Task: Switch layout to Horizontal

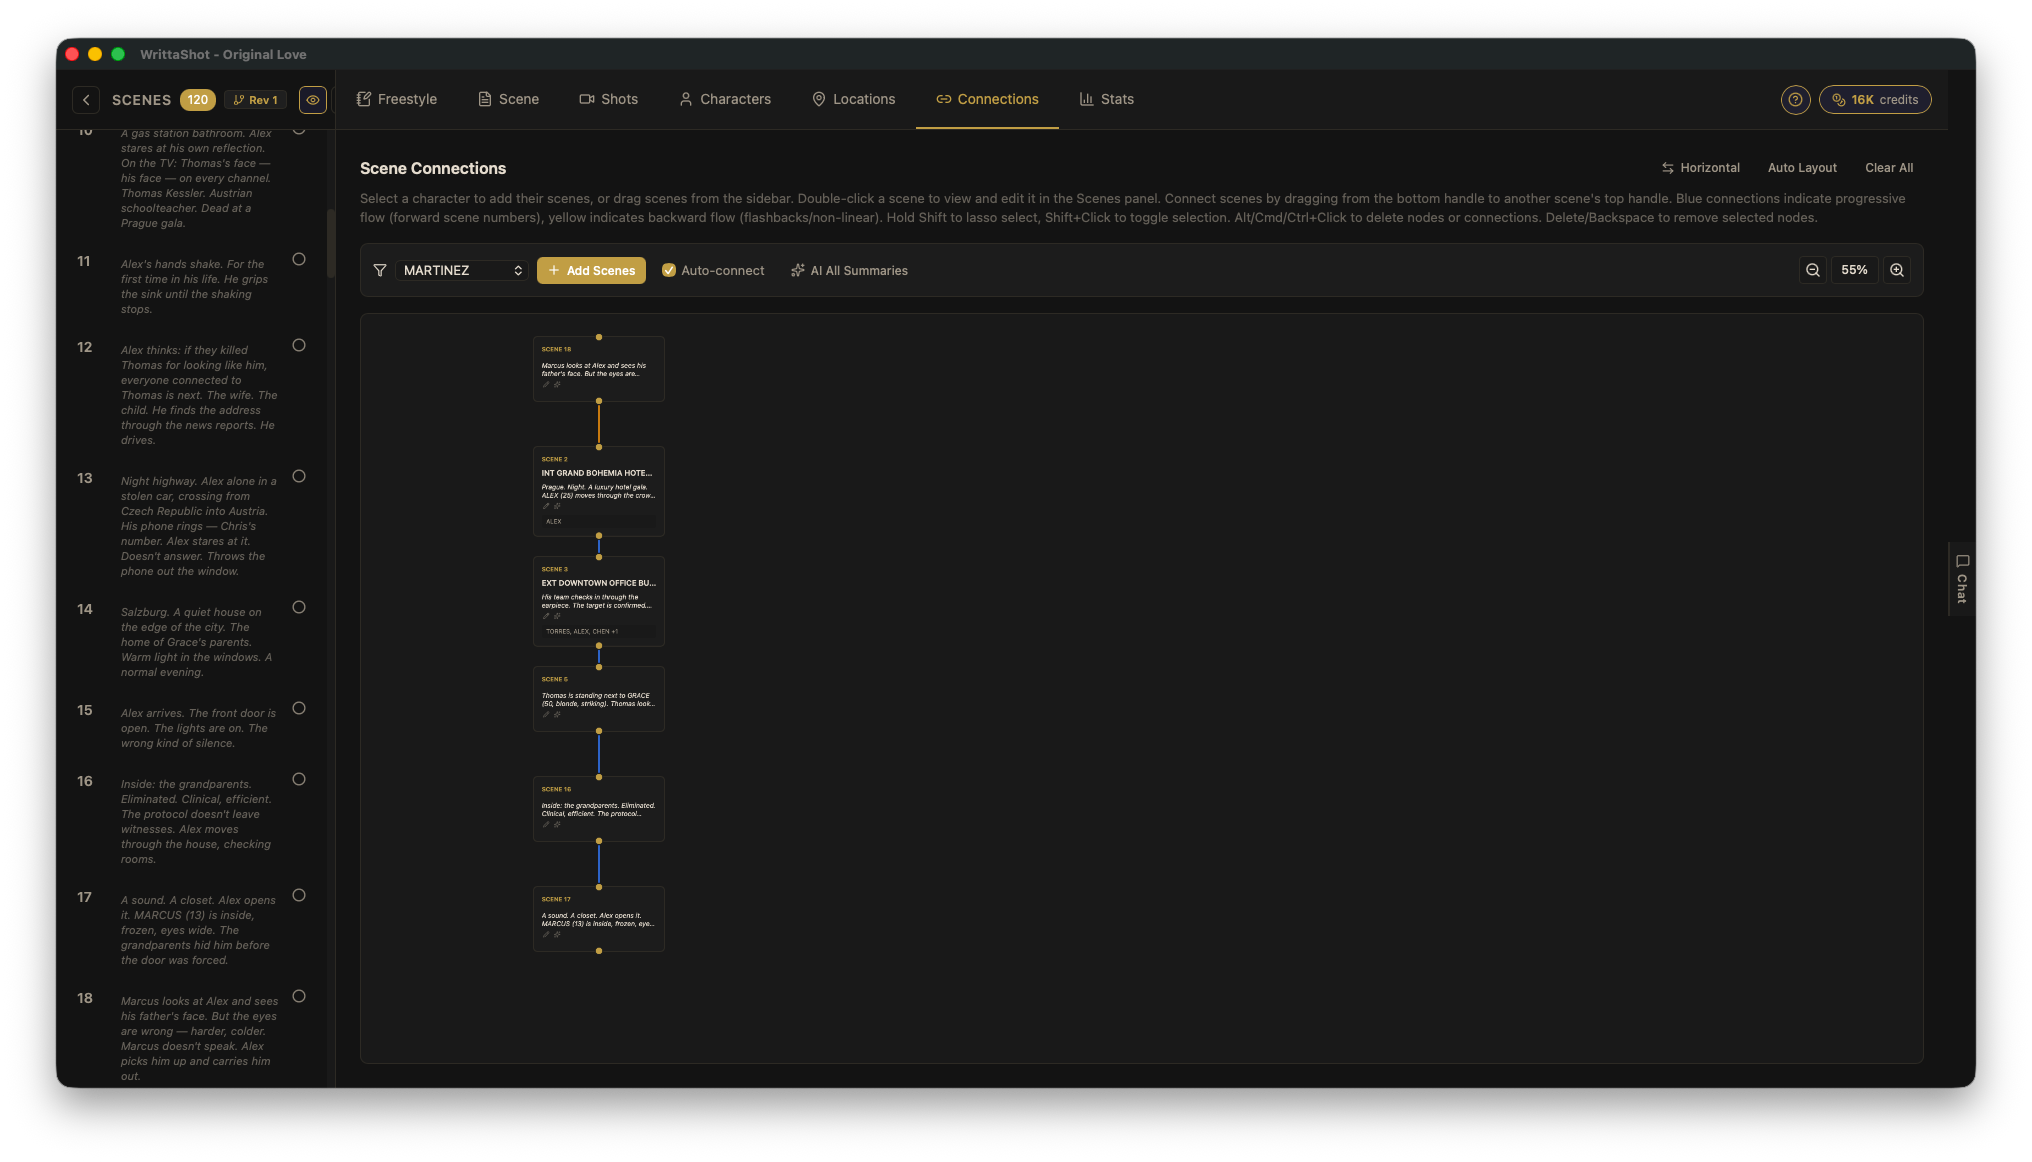Action: 1700,168
